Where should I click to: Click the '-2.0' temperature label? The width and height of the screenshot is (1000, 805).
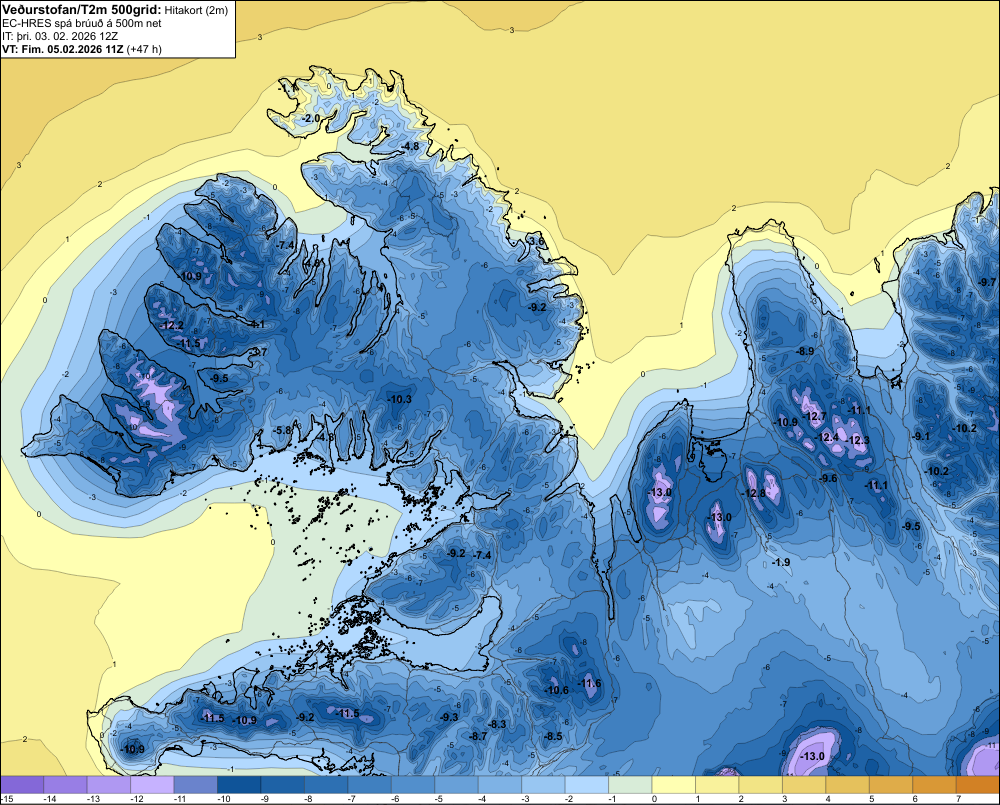(311, 119)
